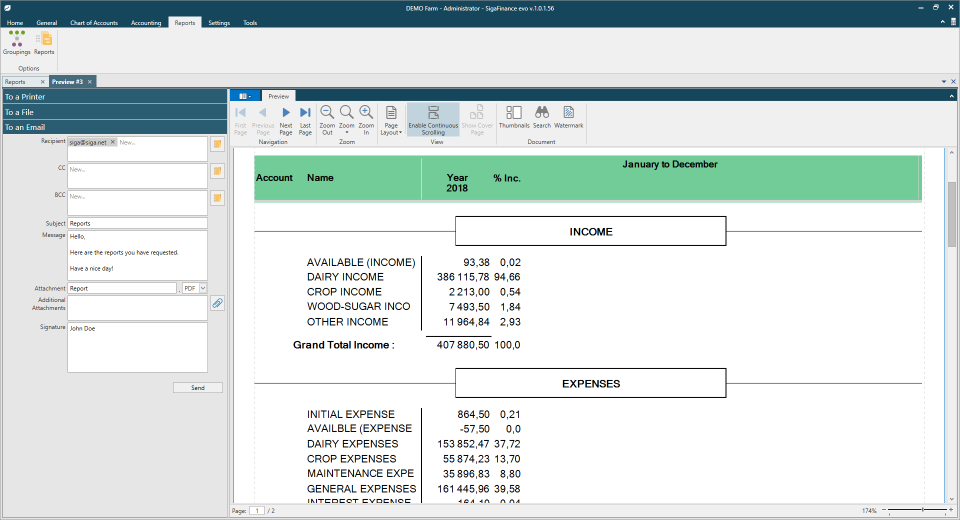
Task: Click zoom slider plus button
Action: click(951, 510)
